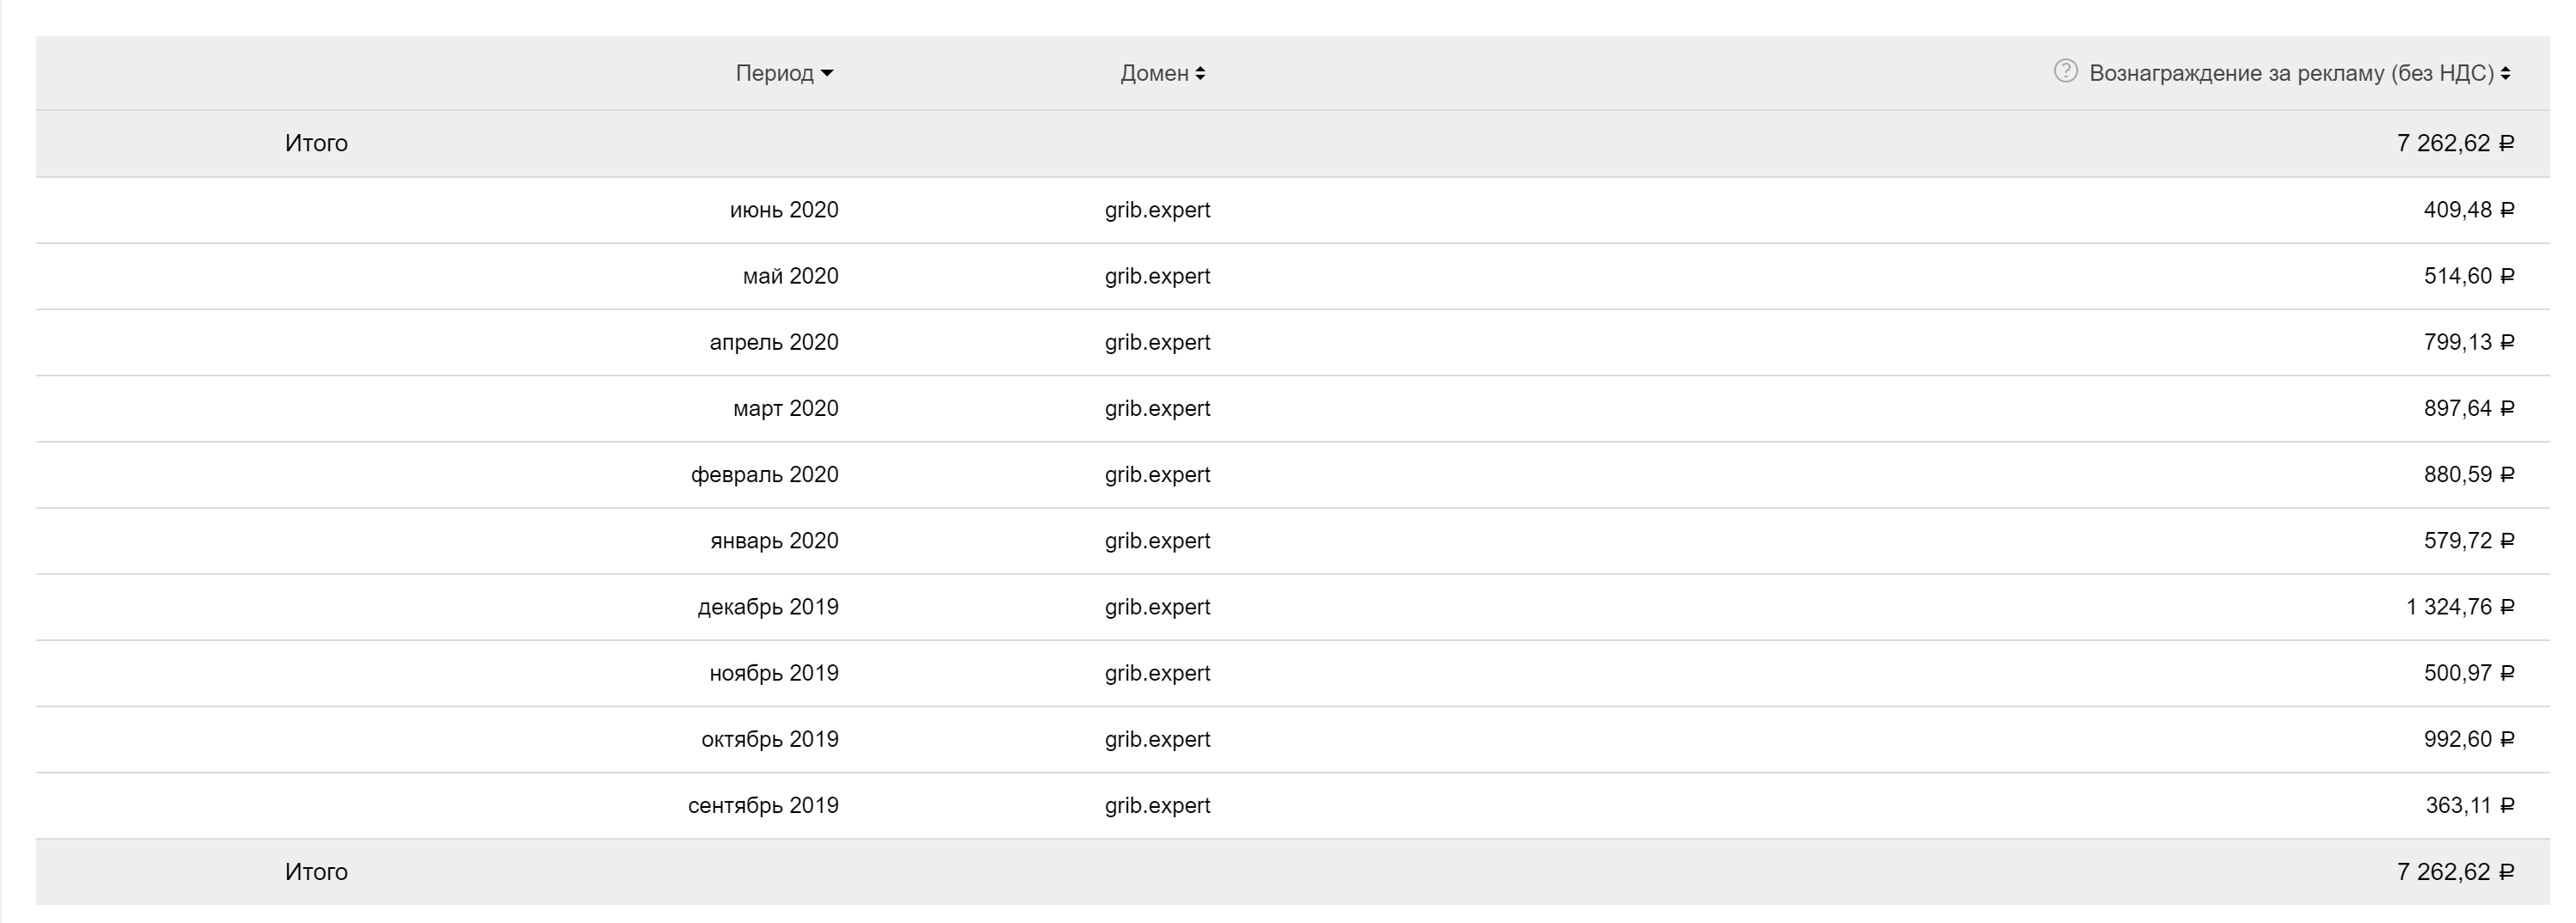The height and width of the screenshot is (923, 2576).
Task: Select the 992,60 ₽ reward value
Action: coord(2468,739)
